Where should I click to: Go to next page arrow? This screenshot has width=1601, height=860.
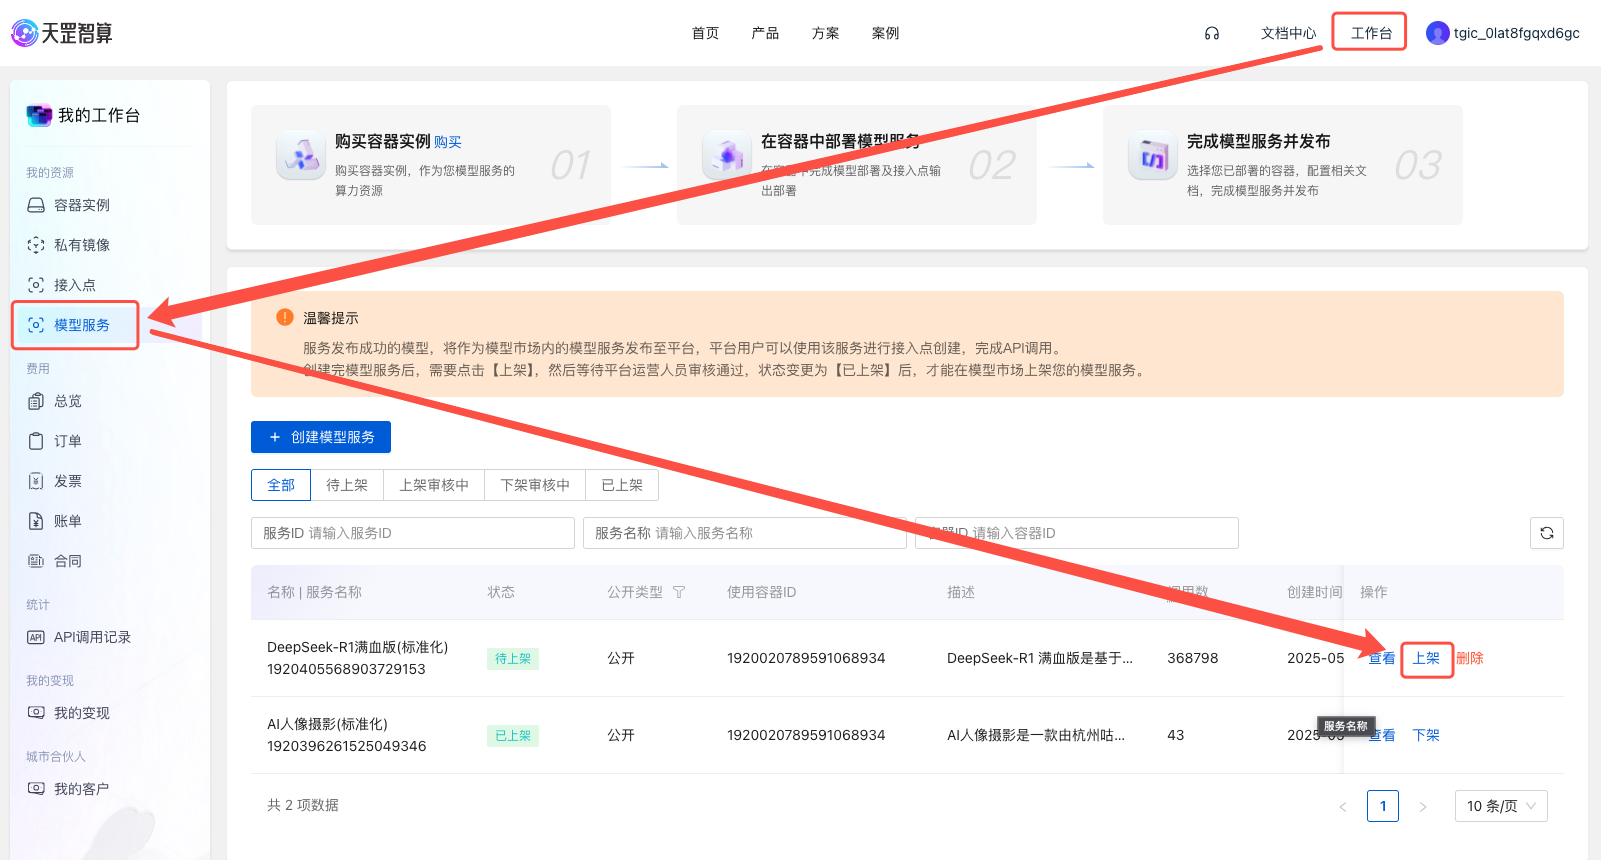pyautogui.click(x=1423, y=806)
